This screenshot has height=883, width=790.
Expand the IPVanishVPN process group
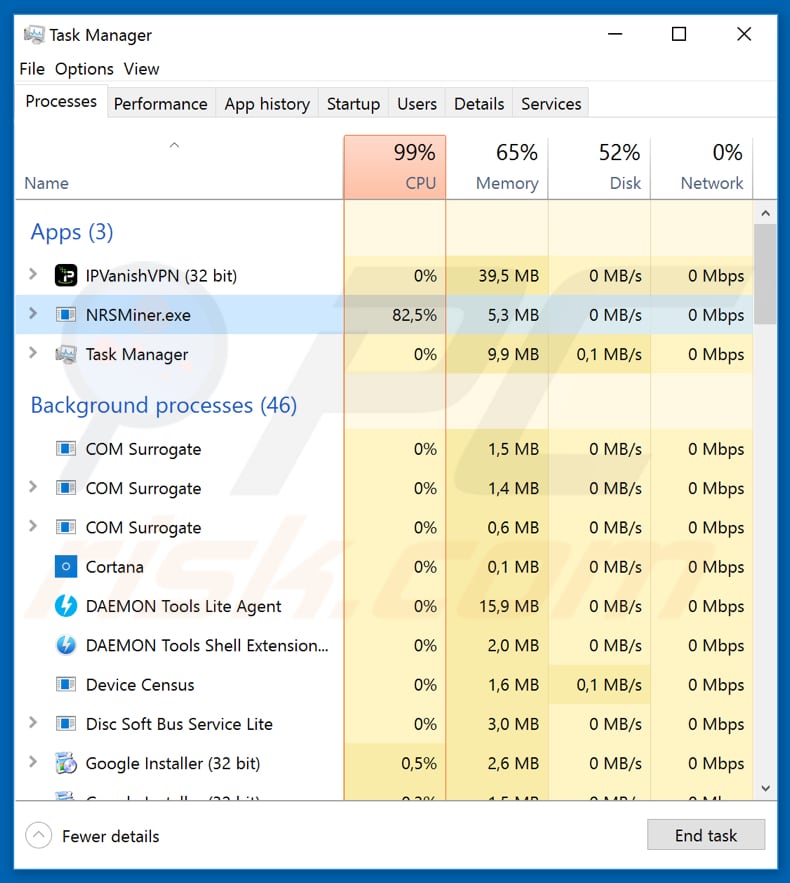33,274
